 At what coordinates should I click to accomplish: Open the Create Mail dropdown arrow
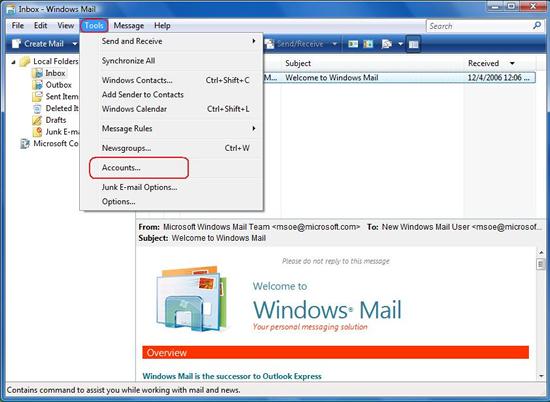74,44
